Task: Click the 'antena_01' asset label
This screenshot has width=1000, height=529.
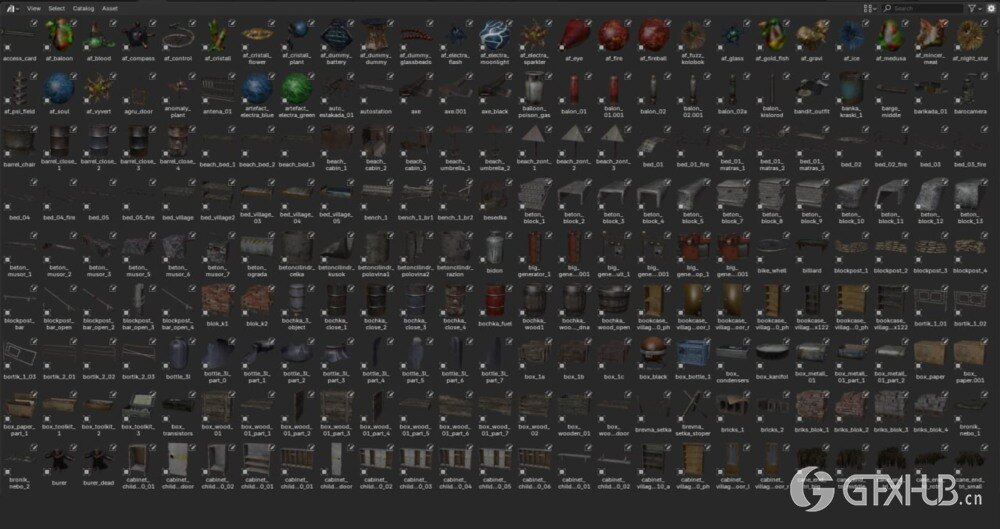Action: point(217,112)
